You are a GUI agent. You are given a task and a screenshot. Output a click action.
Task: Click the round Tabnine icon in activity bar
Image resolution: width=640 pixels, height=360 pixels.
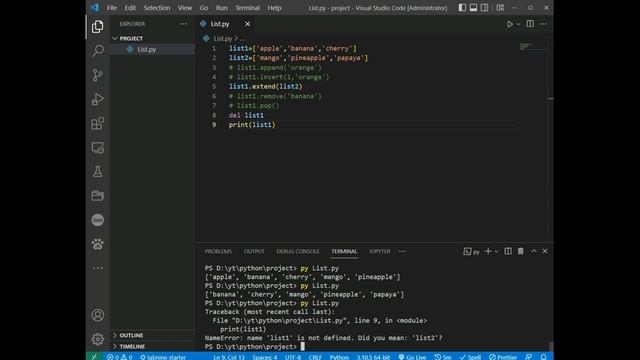[x=98, y=220]
